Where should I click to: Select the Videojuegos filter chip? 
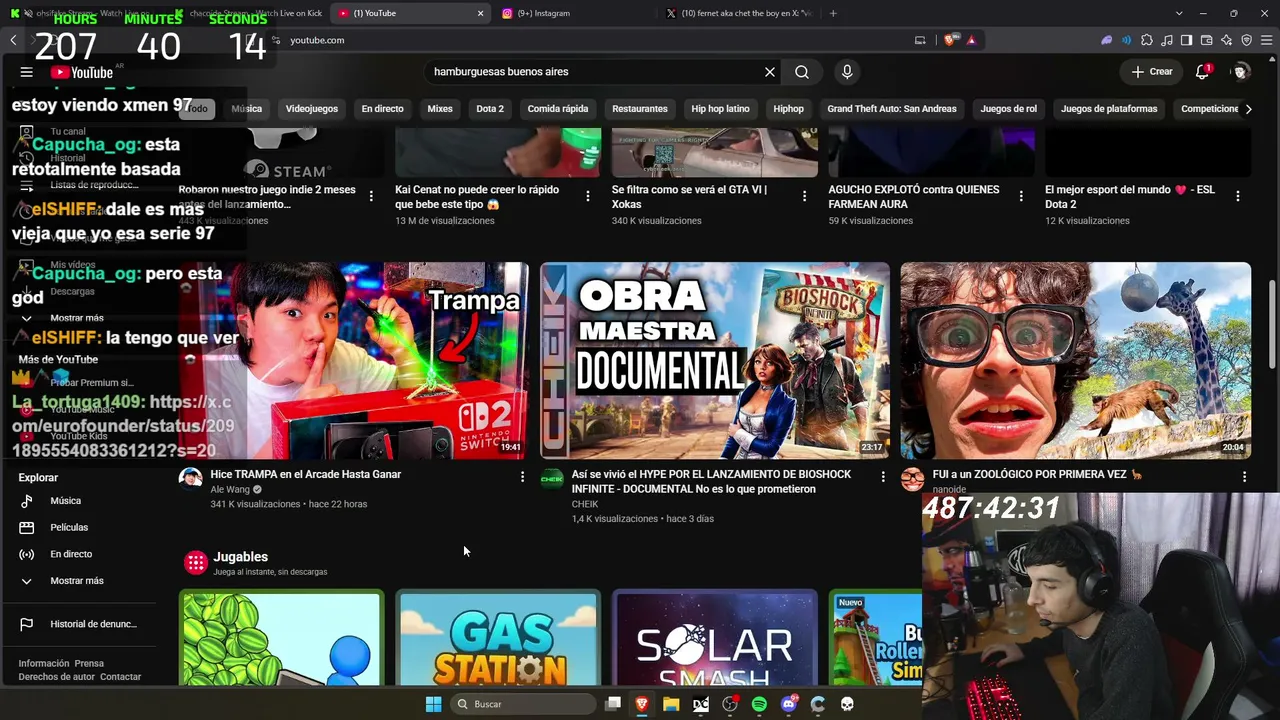click(312, 109)
